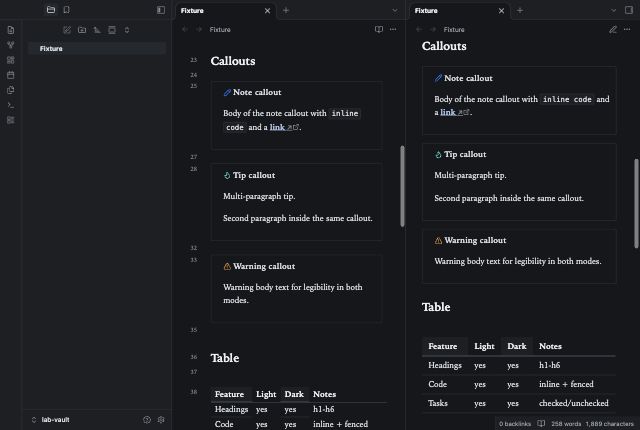Collapse the left sidebar

tap(161, 10)
